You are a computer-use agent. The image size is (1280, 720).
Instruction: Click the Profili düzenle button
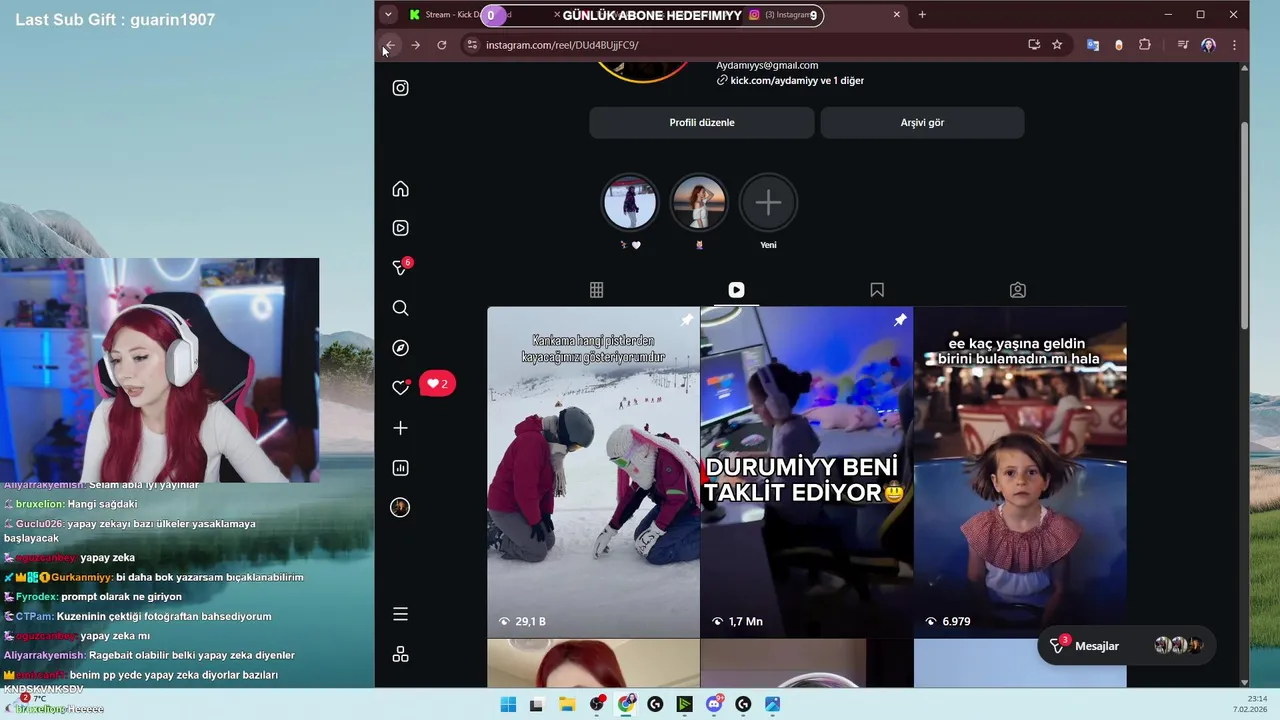point(702,122)
